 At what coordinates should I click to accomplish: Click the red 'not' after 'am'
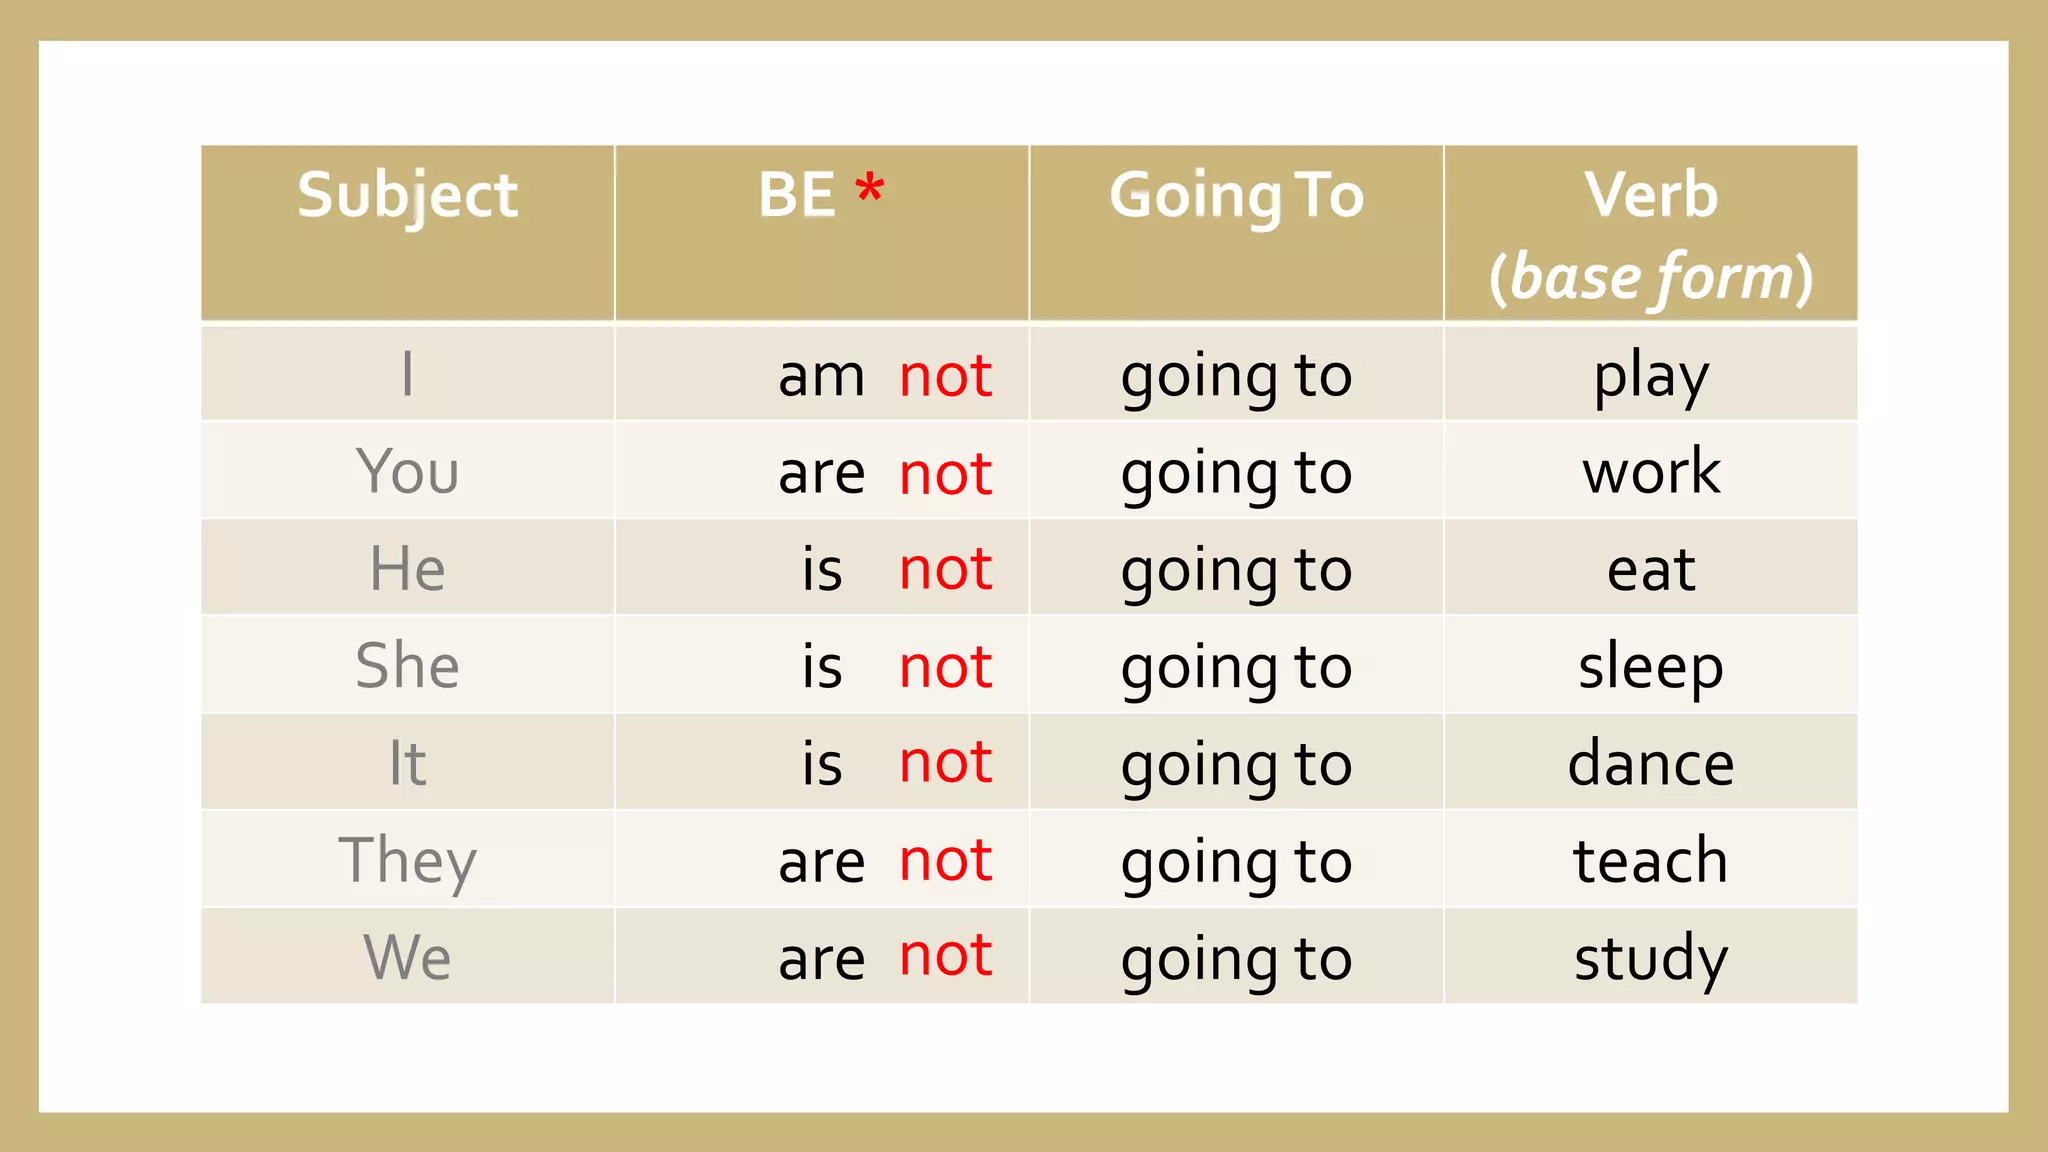tap(945, 376)
